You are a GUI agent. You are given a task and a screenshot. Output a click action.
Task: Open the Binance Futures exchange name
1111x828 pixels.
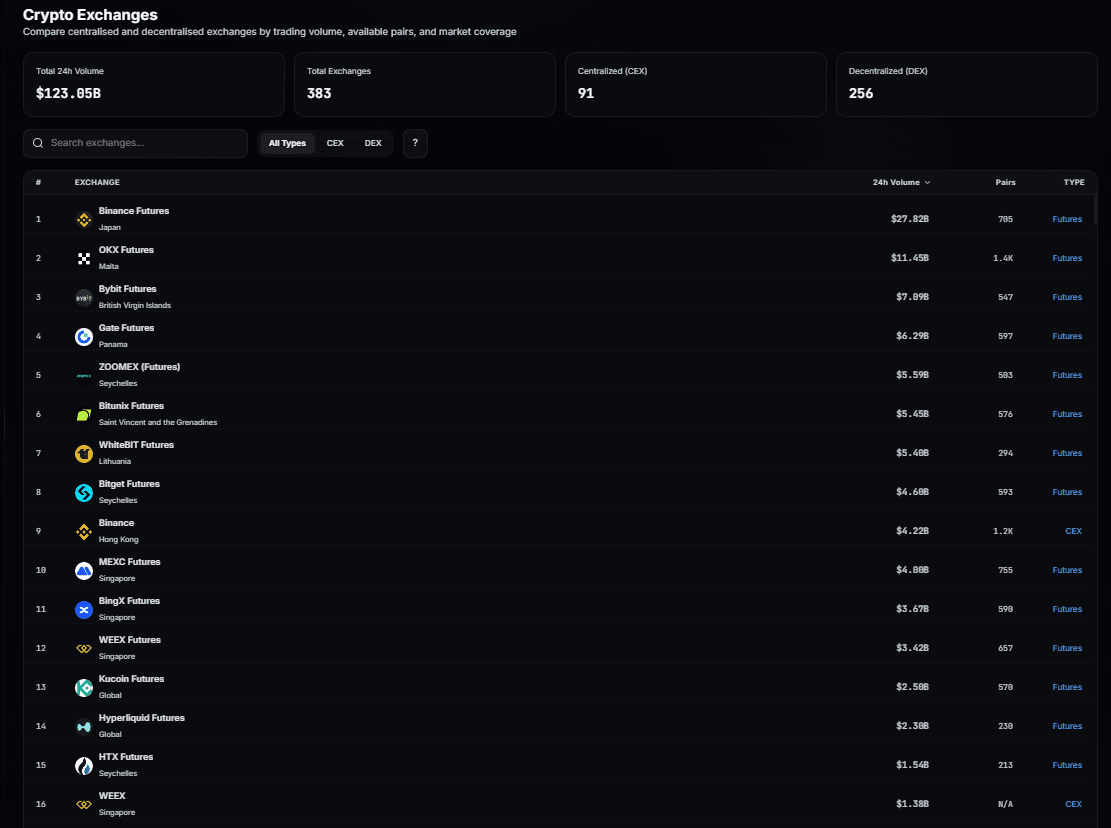[134, 211]
